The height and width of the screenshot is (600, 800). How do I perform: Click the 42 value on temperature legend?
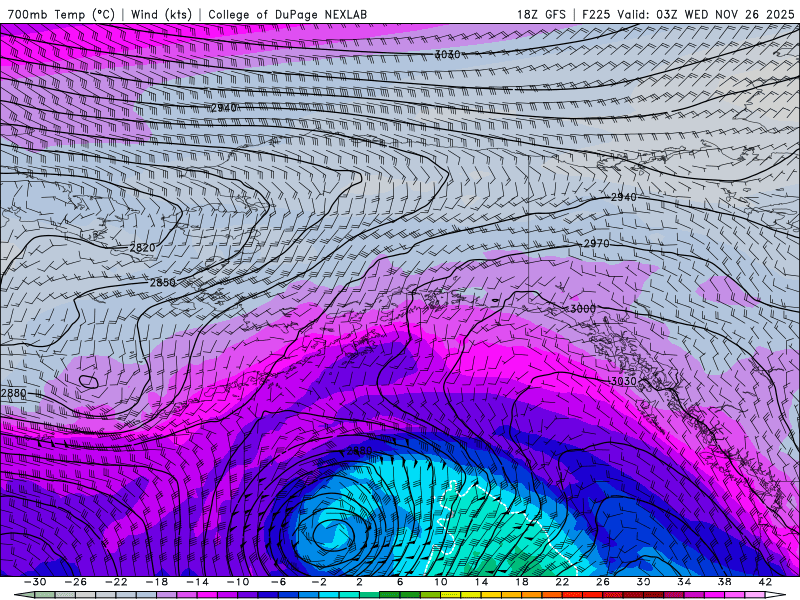point(765,582)
